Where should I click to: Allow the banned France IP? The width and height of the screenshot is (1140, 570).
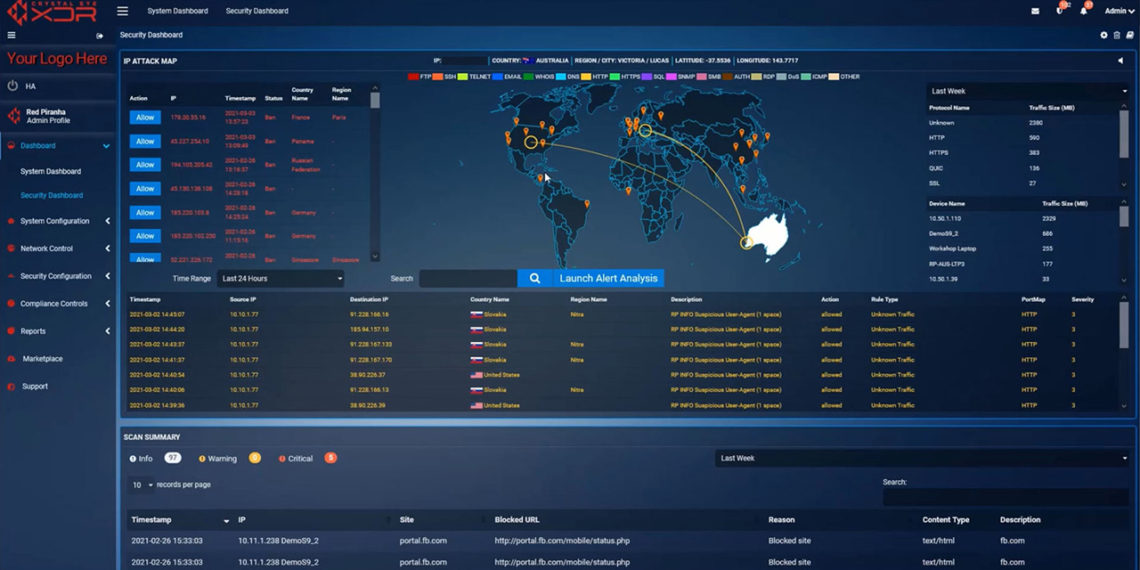coord(145,117)
